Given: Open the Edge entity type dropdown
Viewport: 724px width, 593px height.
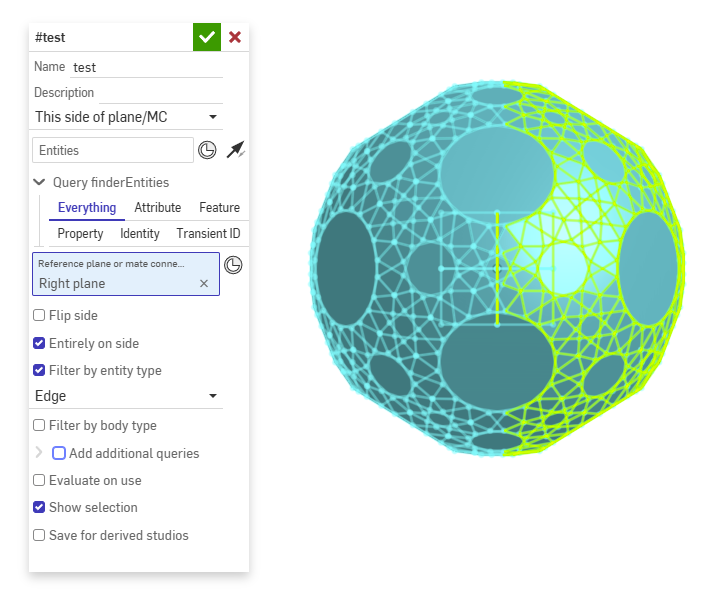Looking at the screenshot, I should pos(126,396).
